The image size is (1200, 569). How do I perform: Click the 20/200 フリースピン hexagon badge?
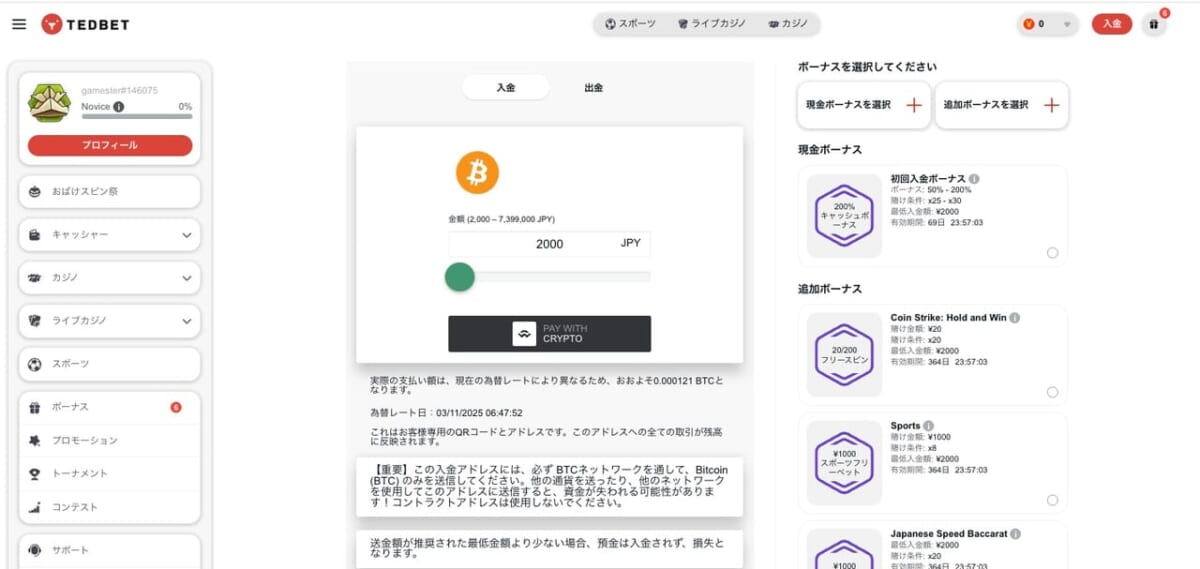click(x=845, y=355)
